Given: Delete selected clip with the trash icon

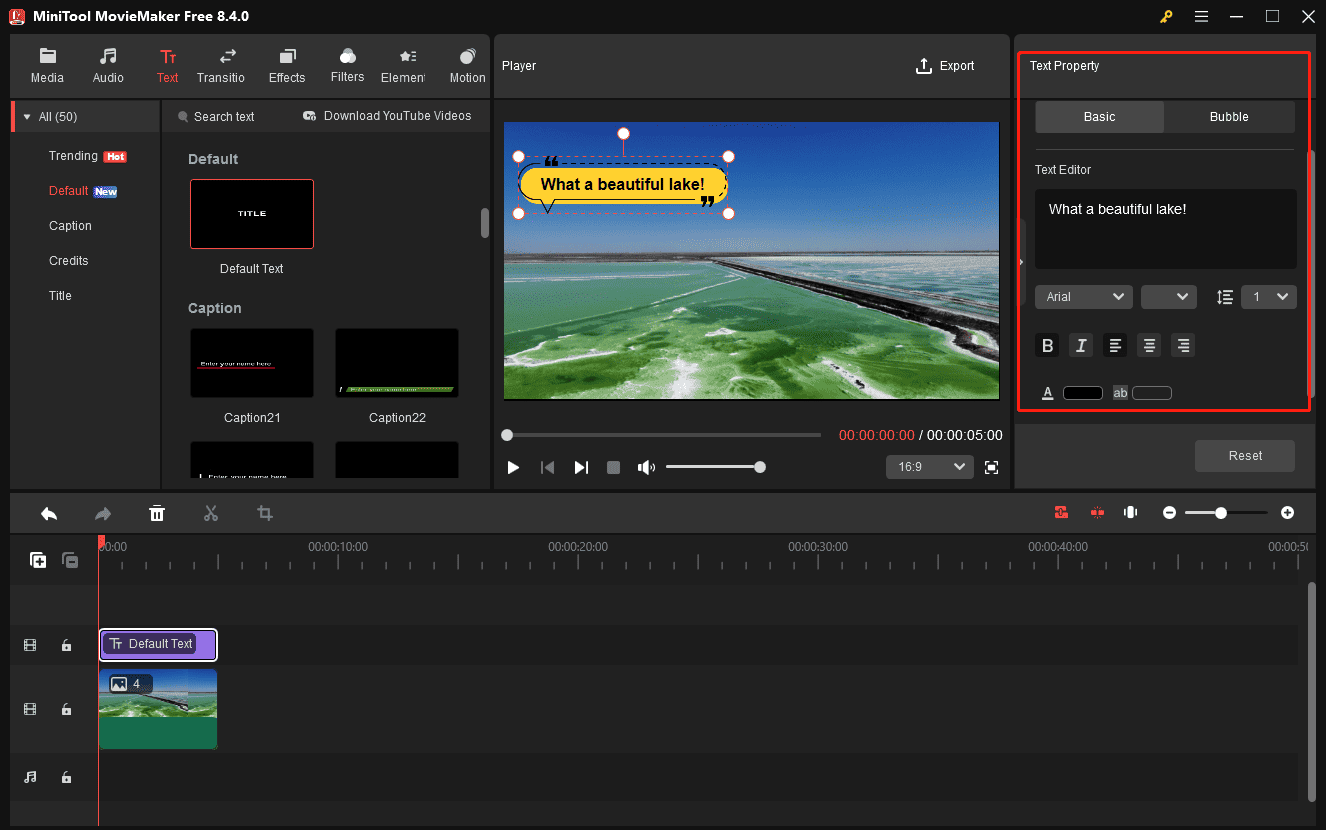Looking at the screenshot, I should [157, 513].
